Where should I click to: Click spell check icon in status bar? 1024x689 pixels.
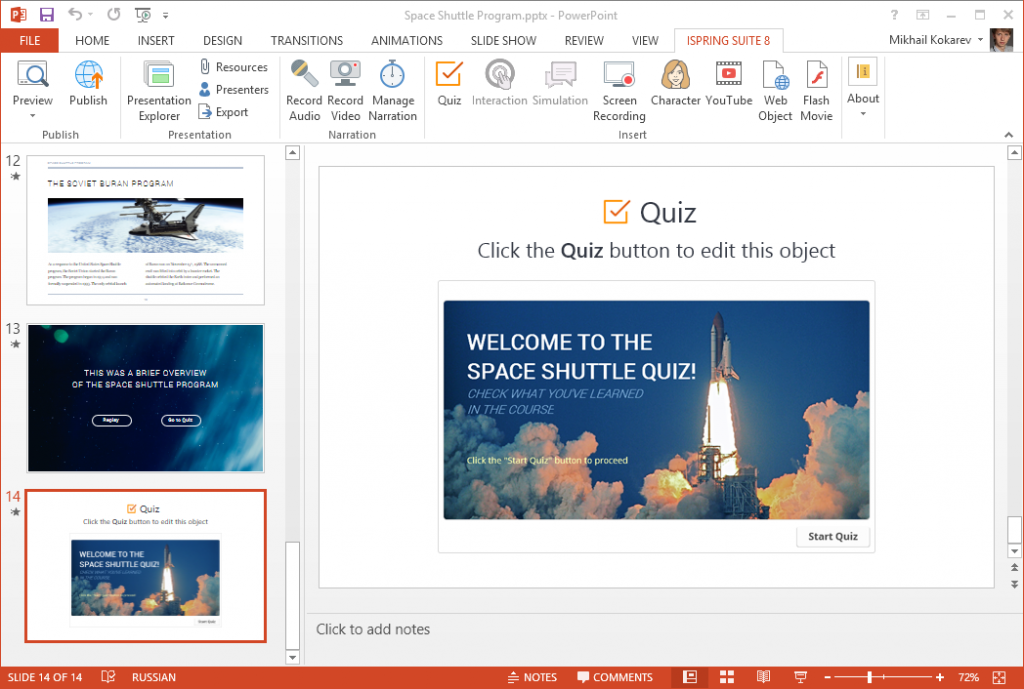108,677
